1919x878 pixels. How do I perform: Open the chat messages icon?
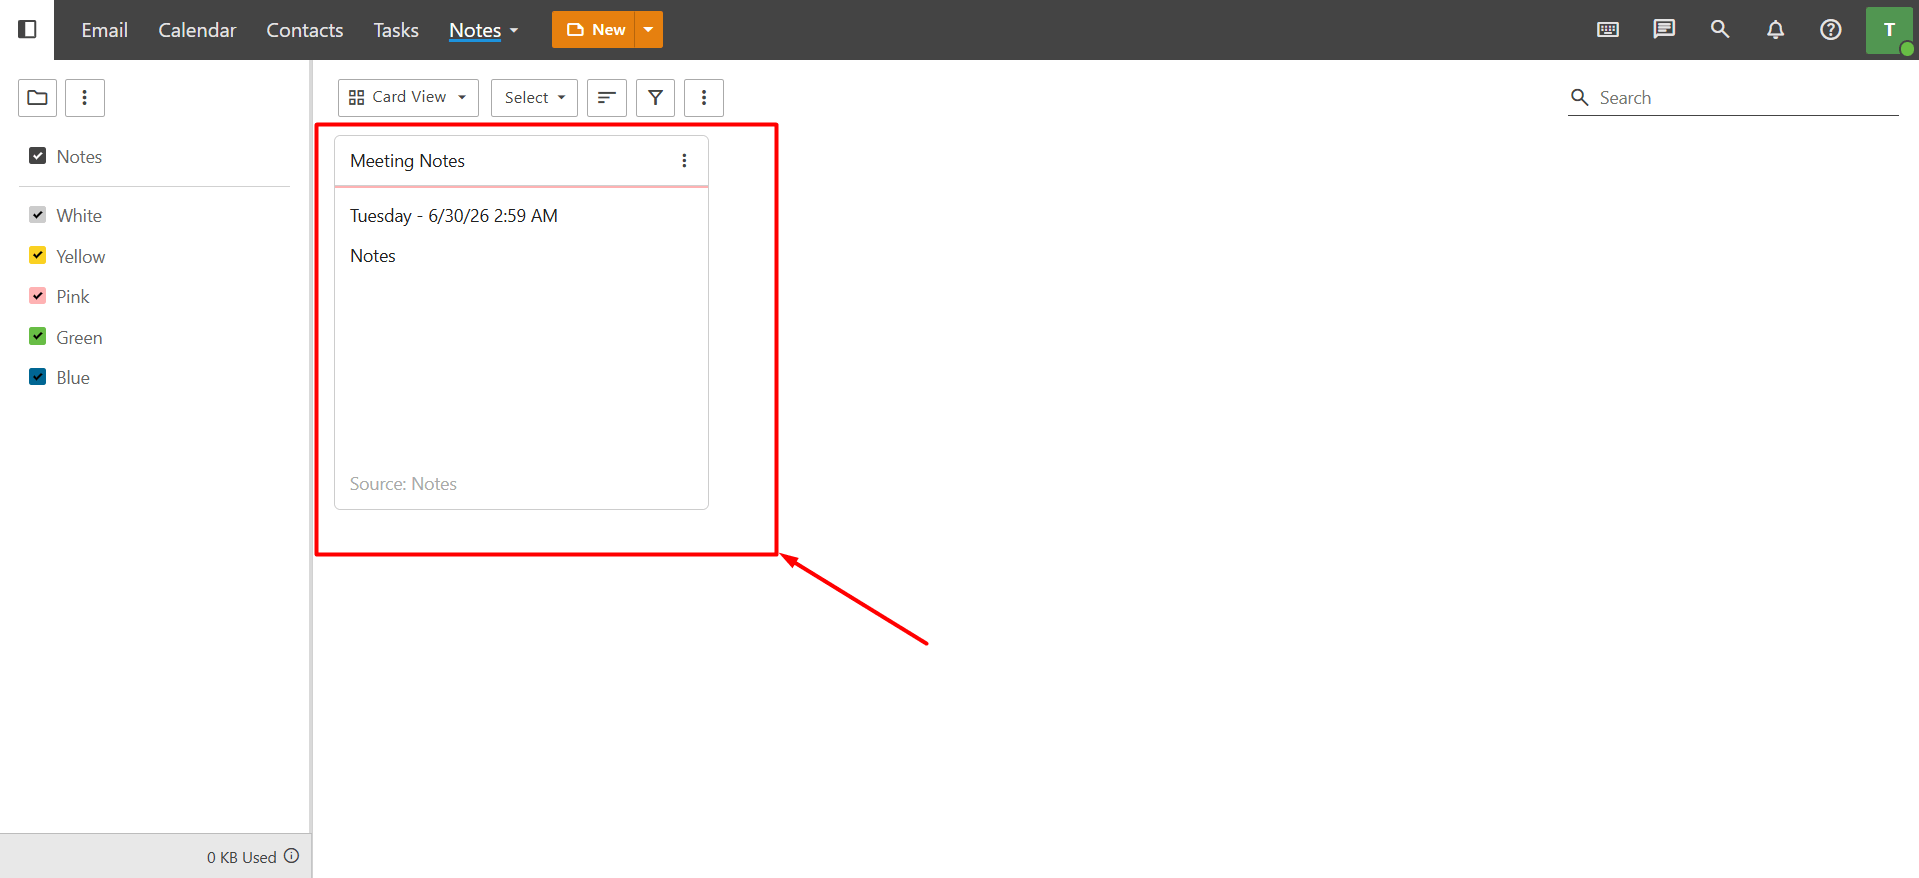pos(1664,29)
